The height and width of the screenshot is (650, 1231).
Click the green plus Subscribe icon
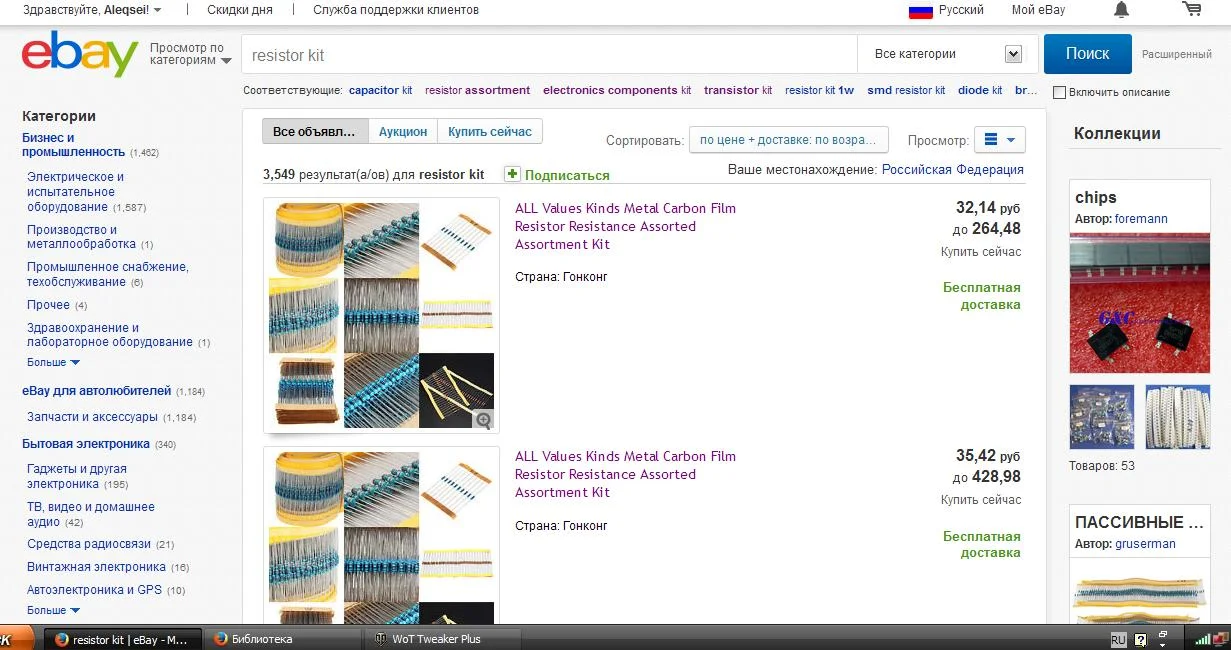(512, 174)
